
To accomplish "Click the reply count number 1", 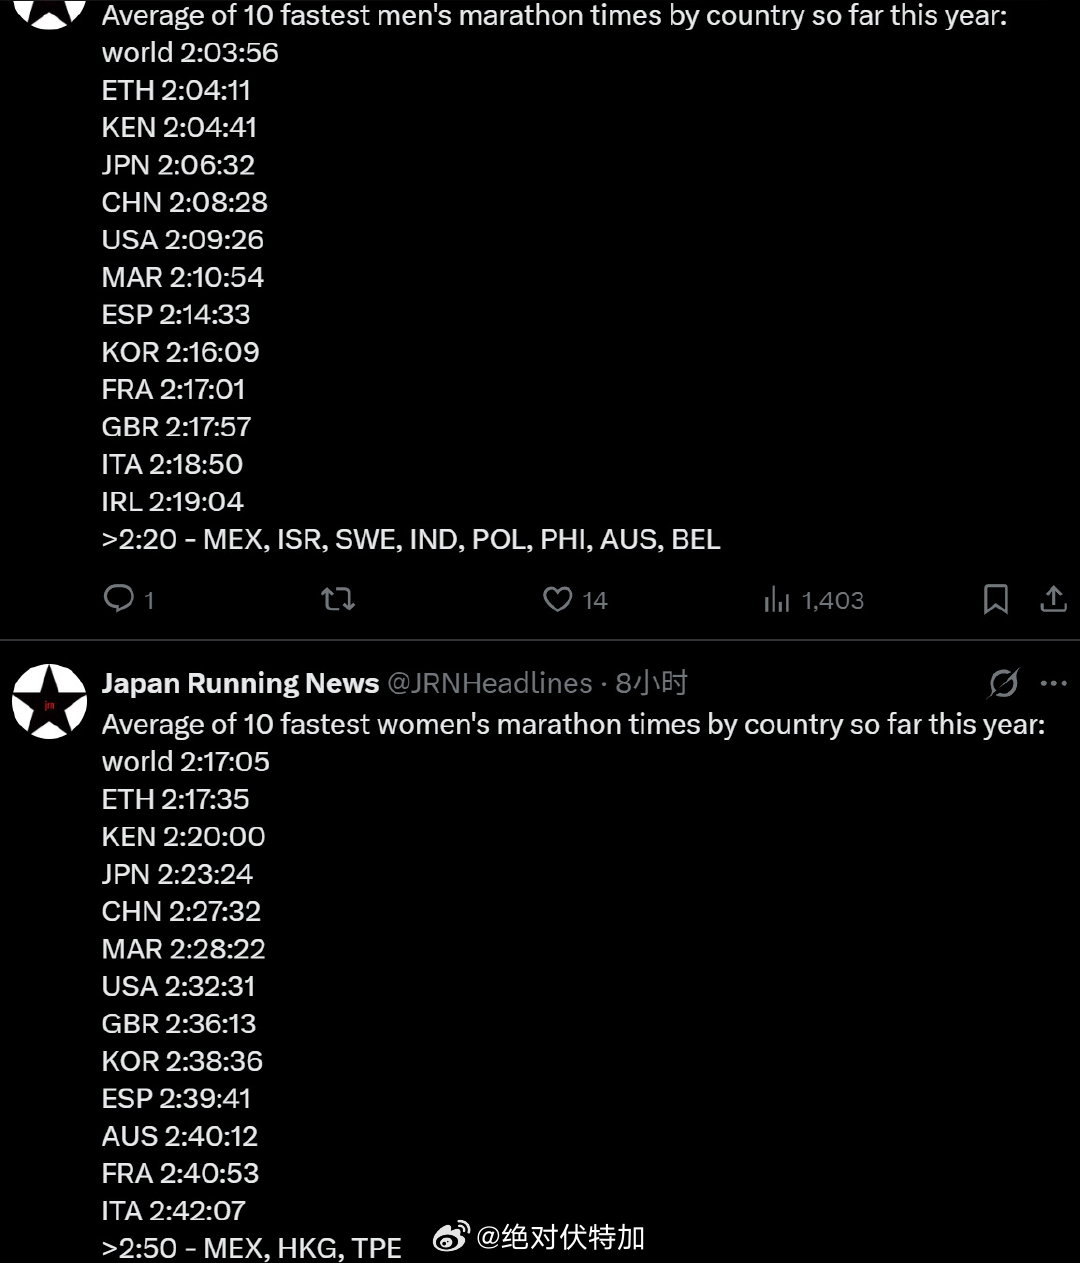I will (149, 601).
